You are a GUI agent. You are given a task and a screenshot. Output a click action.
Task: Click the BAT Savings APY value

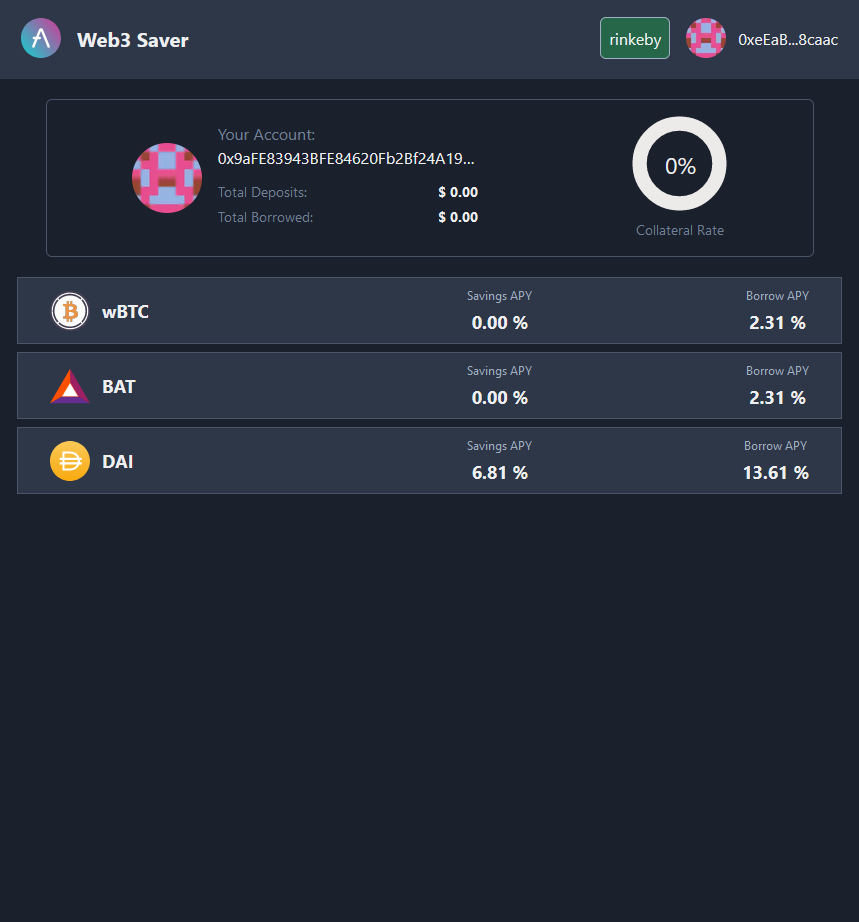pos(500,398)
